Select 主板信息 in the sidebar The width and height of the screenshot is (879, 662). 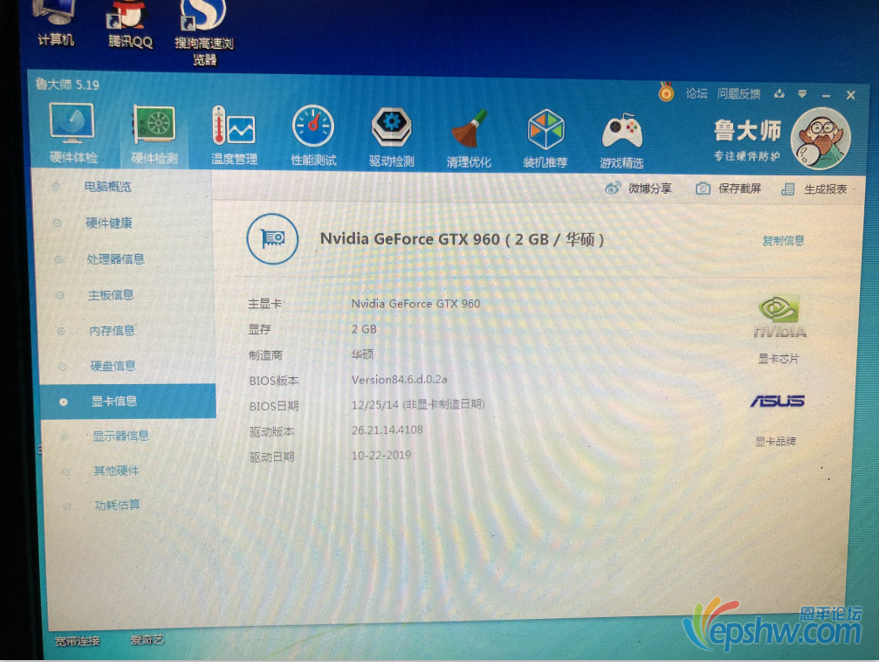click(x=110, y=295)
